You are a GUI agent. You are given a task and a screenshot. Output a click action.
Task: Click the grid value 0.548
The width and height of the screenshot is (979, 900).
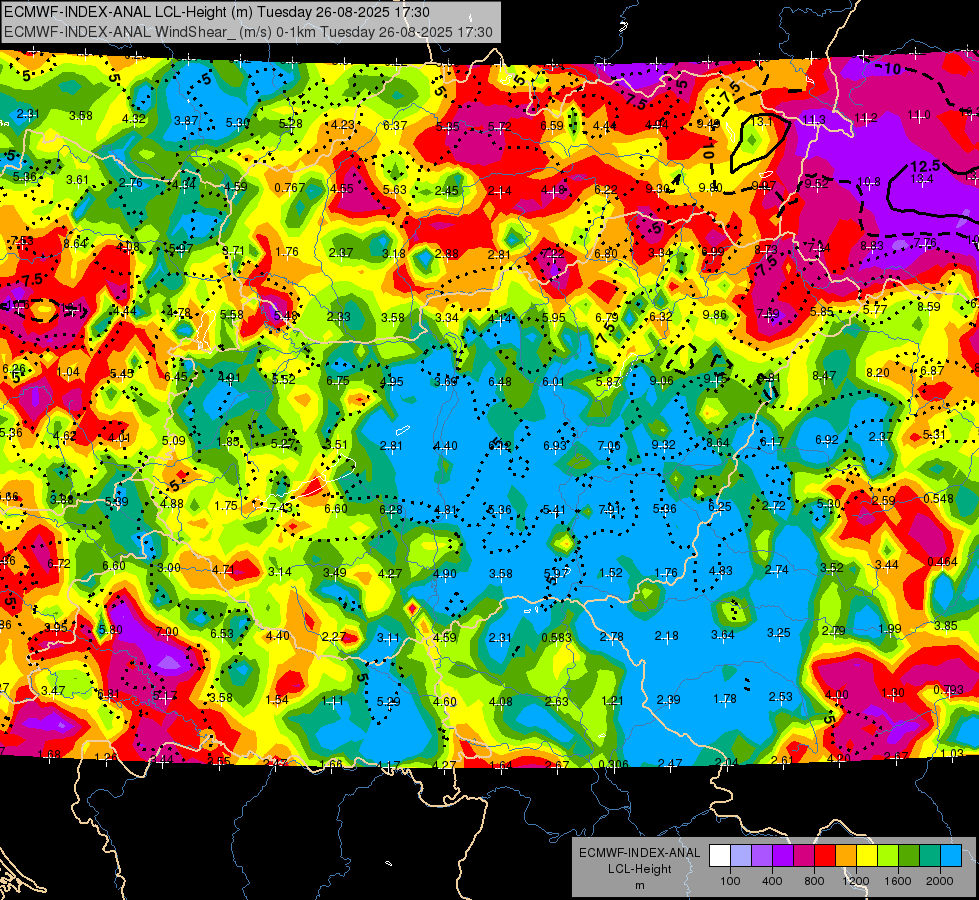click(938, 498)
